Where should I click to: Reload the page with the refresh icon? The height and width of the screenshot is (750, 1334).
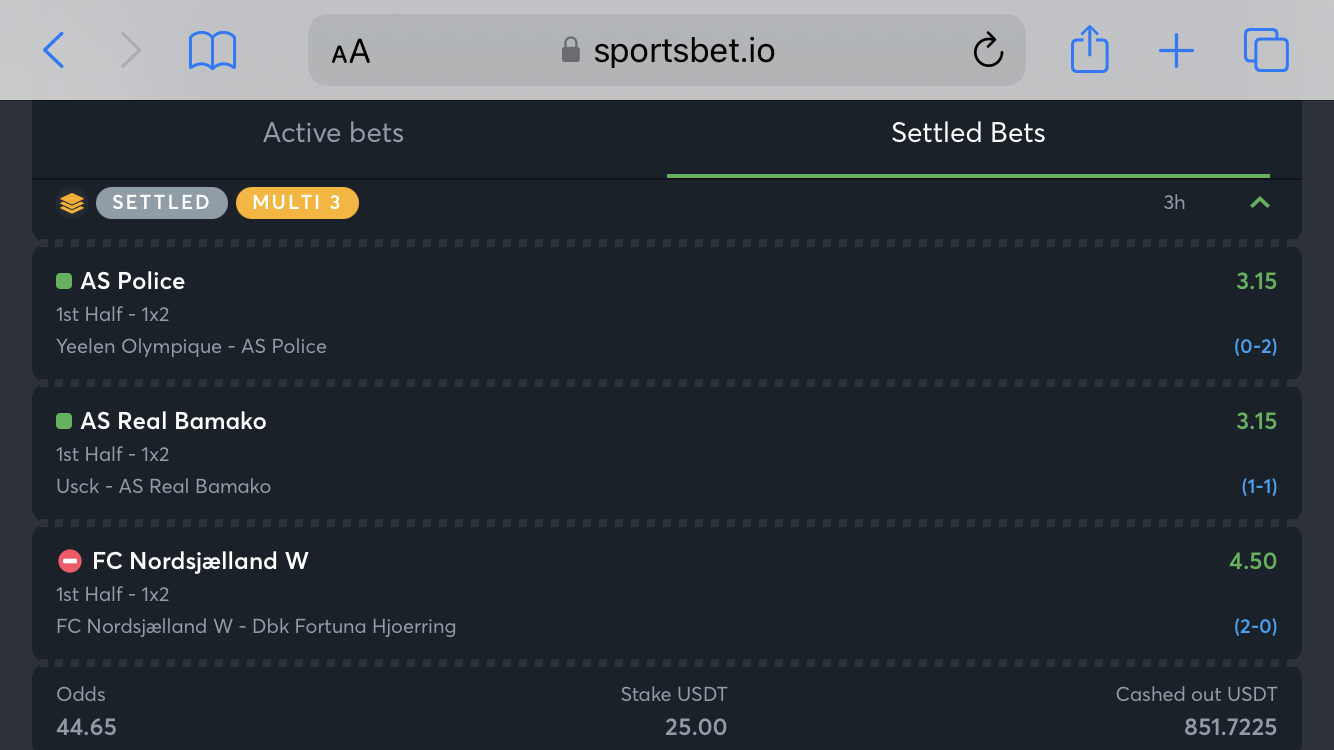point(988,50)
